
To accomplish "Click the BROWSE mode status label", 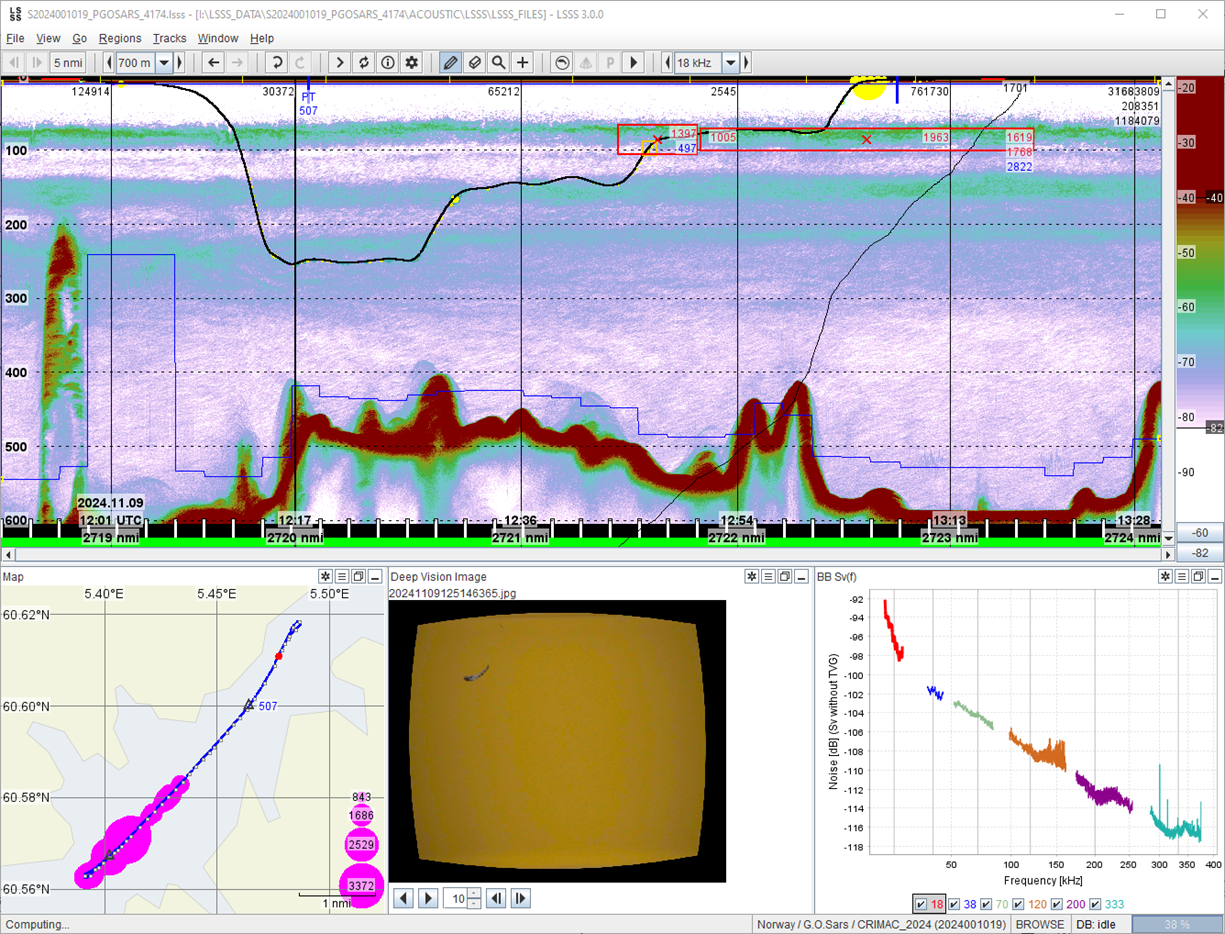I will point(1040,924).
